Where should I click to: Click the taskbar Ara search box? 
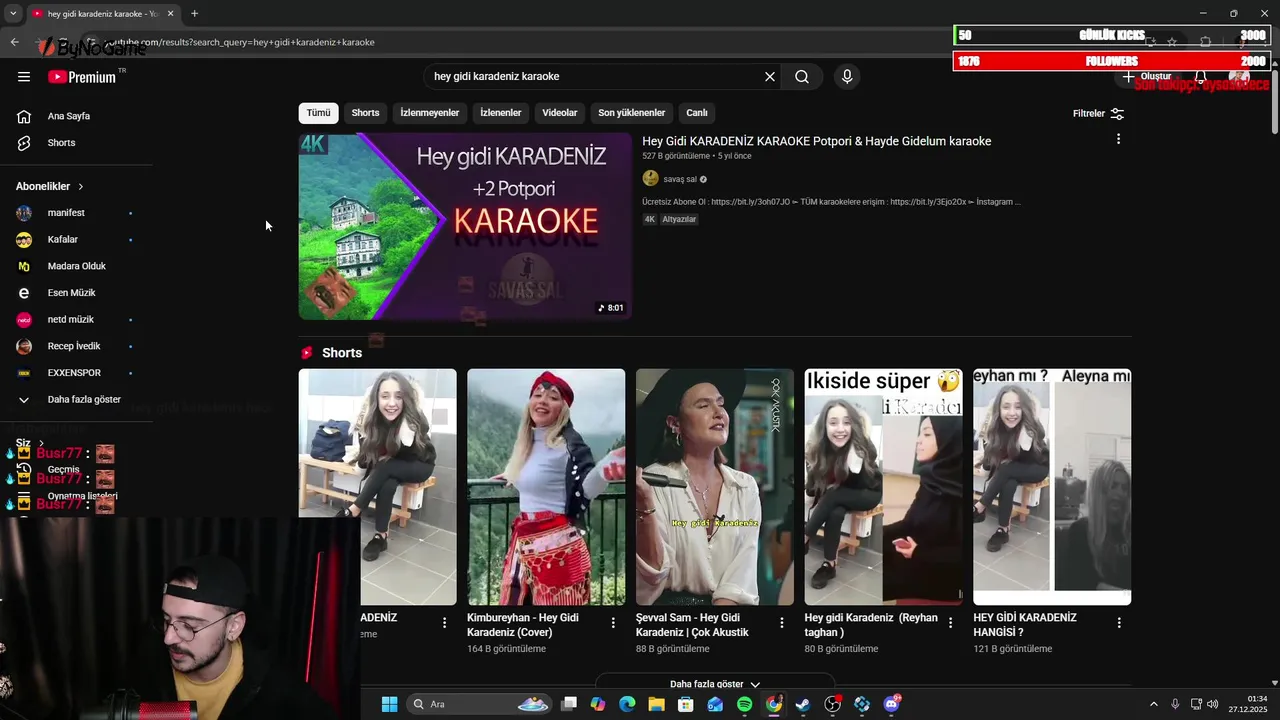coord(480,704)
